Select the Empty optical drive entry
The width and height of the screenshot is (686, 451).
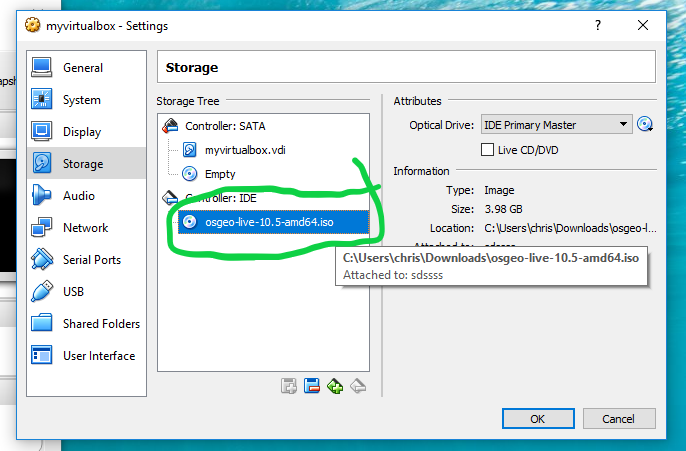pyautogui.click(x=220, y=174)
